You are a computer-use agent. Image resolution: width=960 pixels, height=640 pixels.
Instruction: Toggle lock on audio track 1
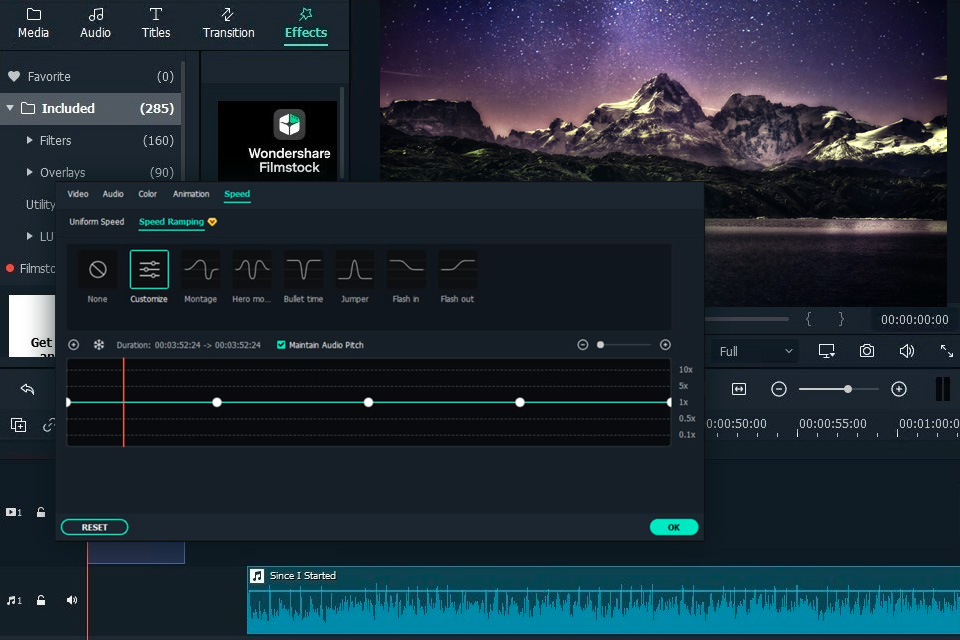point(40,600)
